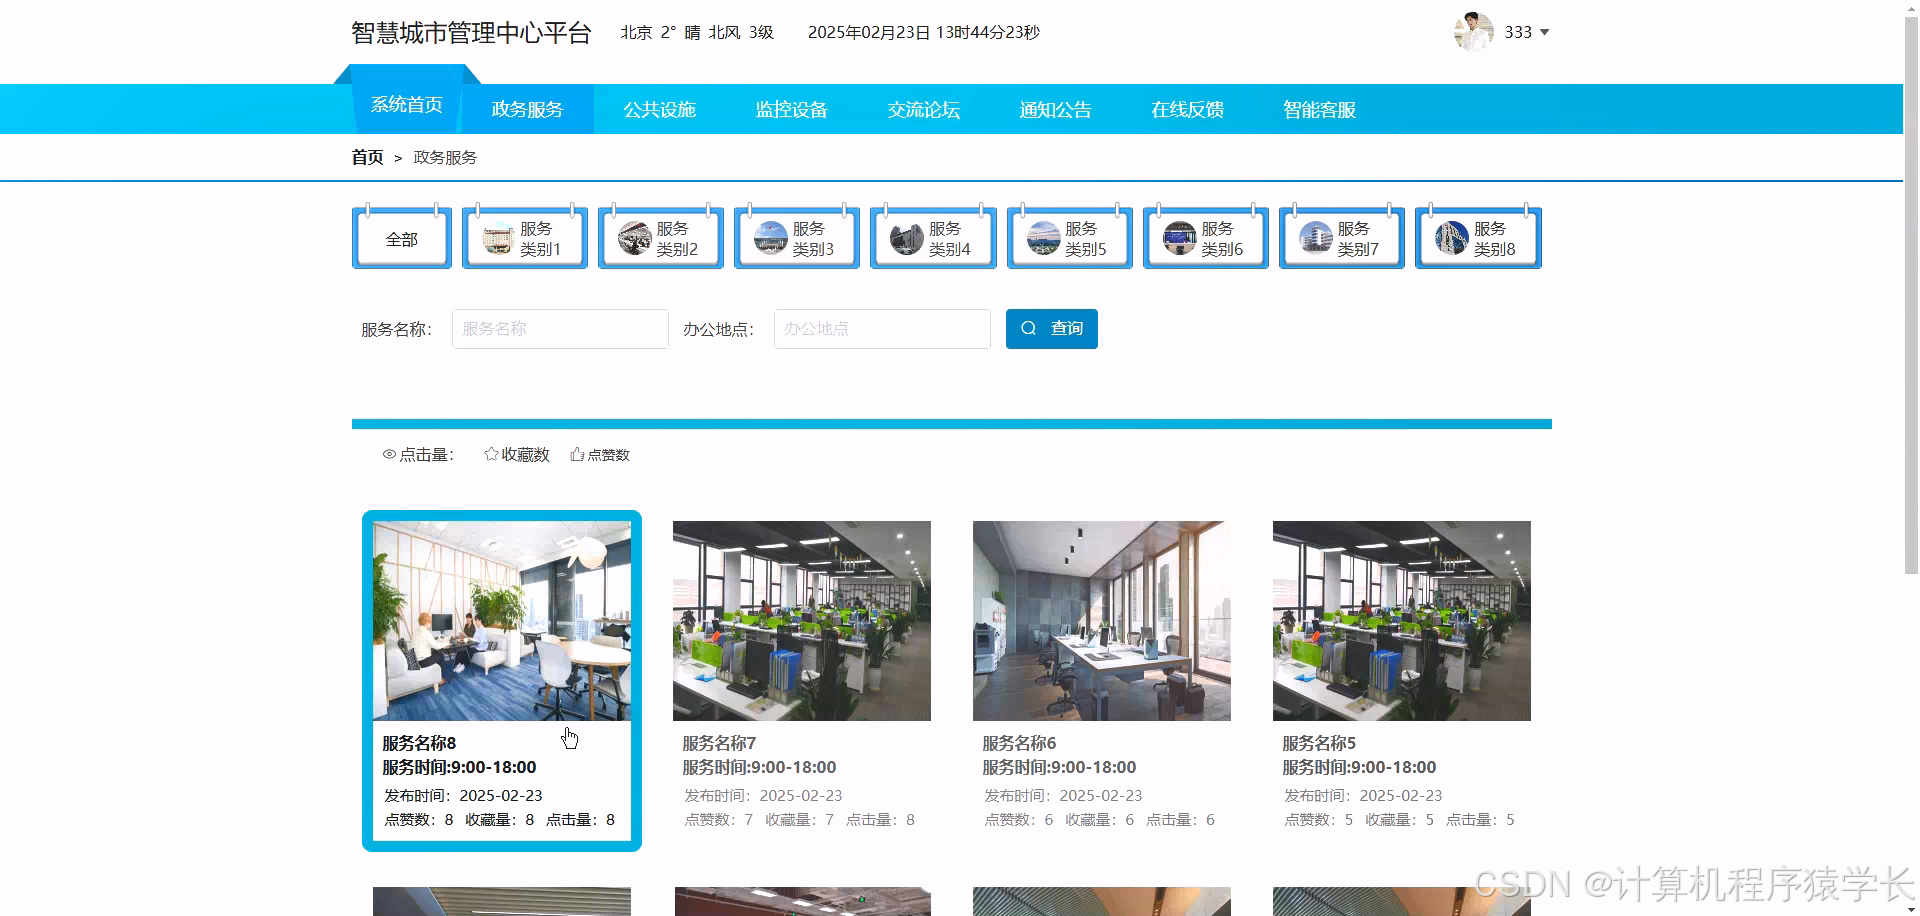This screenshot has height=916, width=1920.
Task: Click the thumbs-up icon beside 点赞数
Action: point(575,453)
